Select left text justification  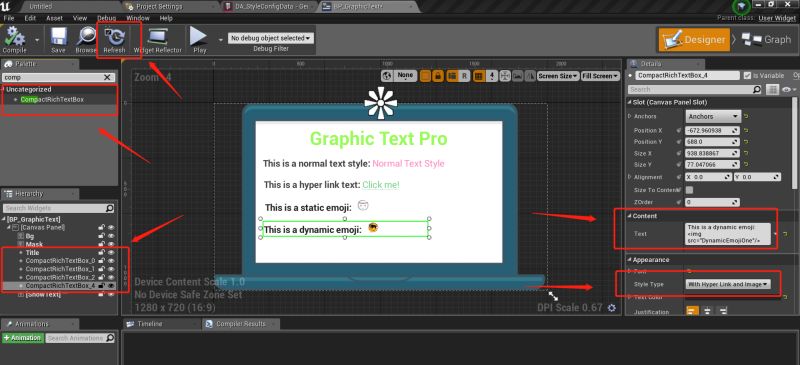[692, 310]
